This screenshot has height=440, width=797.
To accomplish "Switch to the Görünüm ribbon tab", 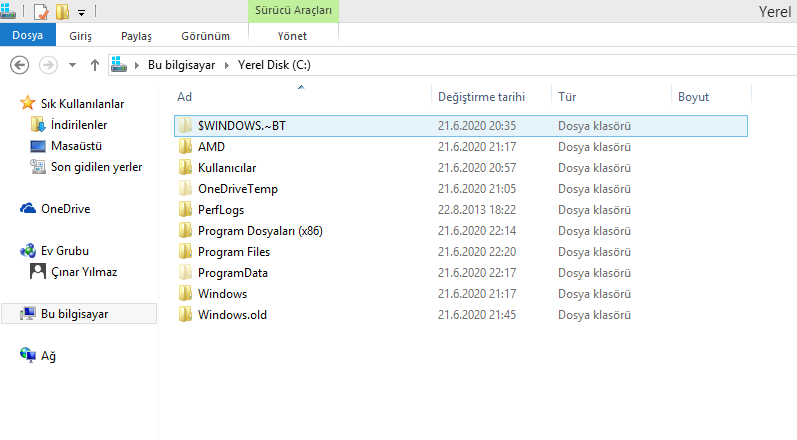I will [x=205, y=36].
